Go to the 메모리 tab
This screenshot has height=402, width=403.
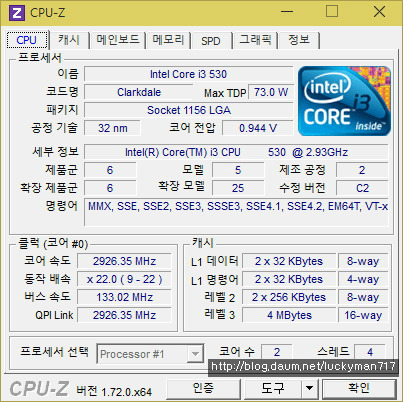pyautogui.click(x=168, y=40)
